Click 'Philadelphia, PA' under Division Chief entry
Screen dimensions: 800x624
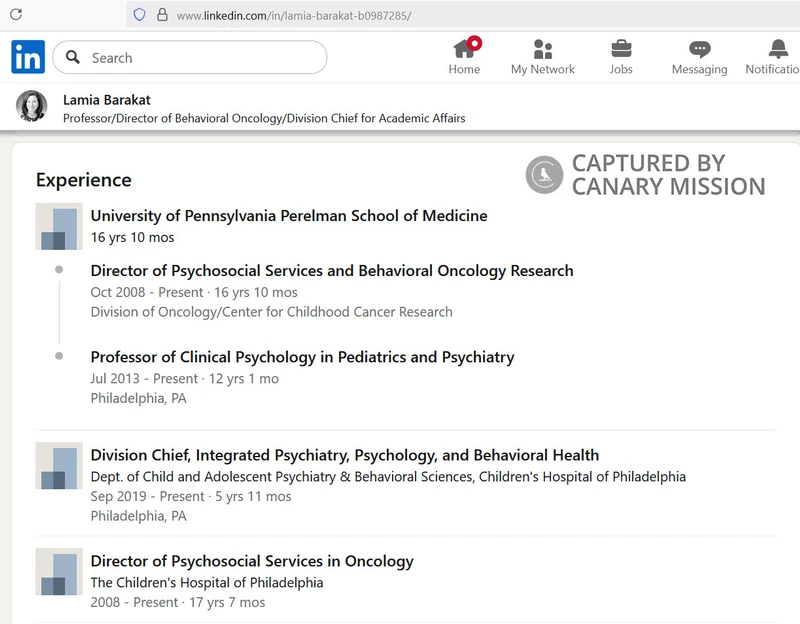138,516
